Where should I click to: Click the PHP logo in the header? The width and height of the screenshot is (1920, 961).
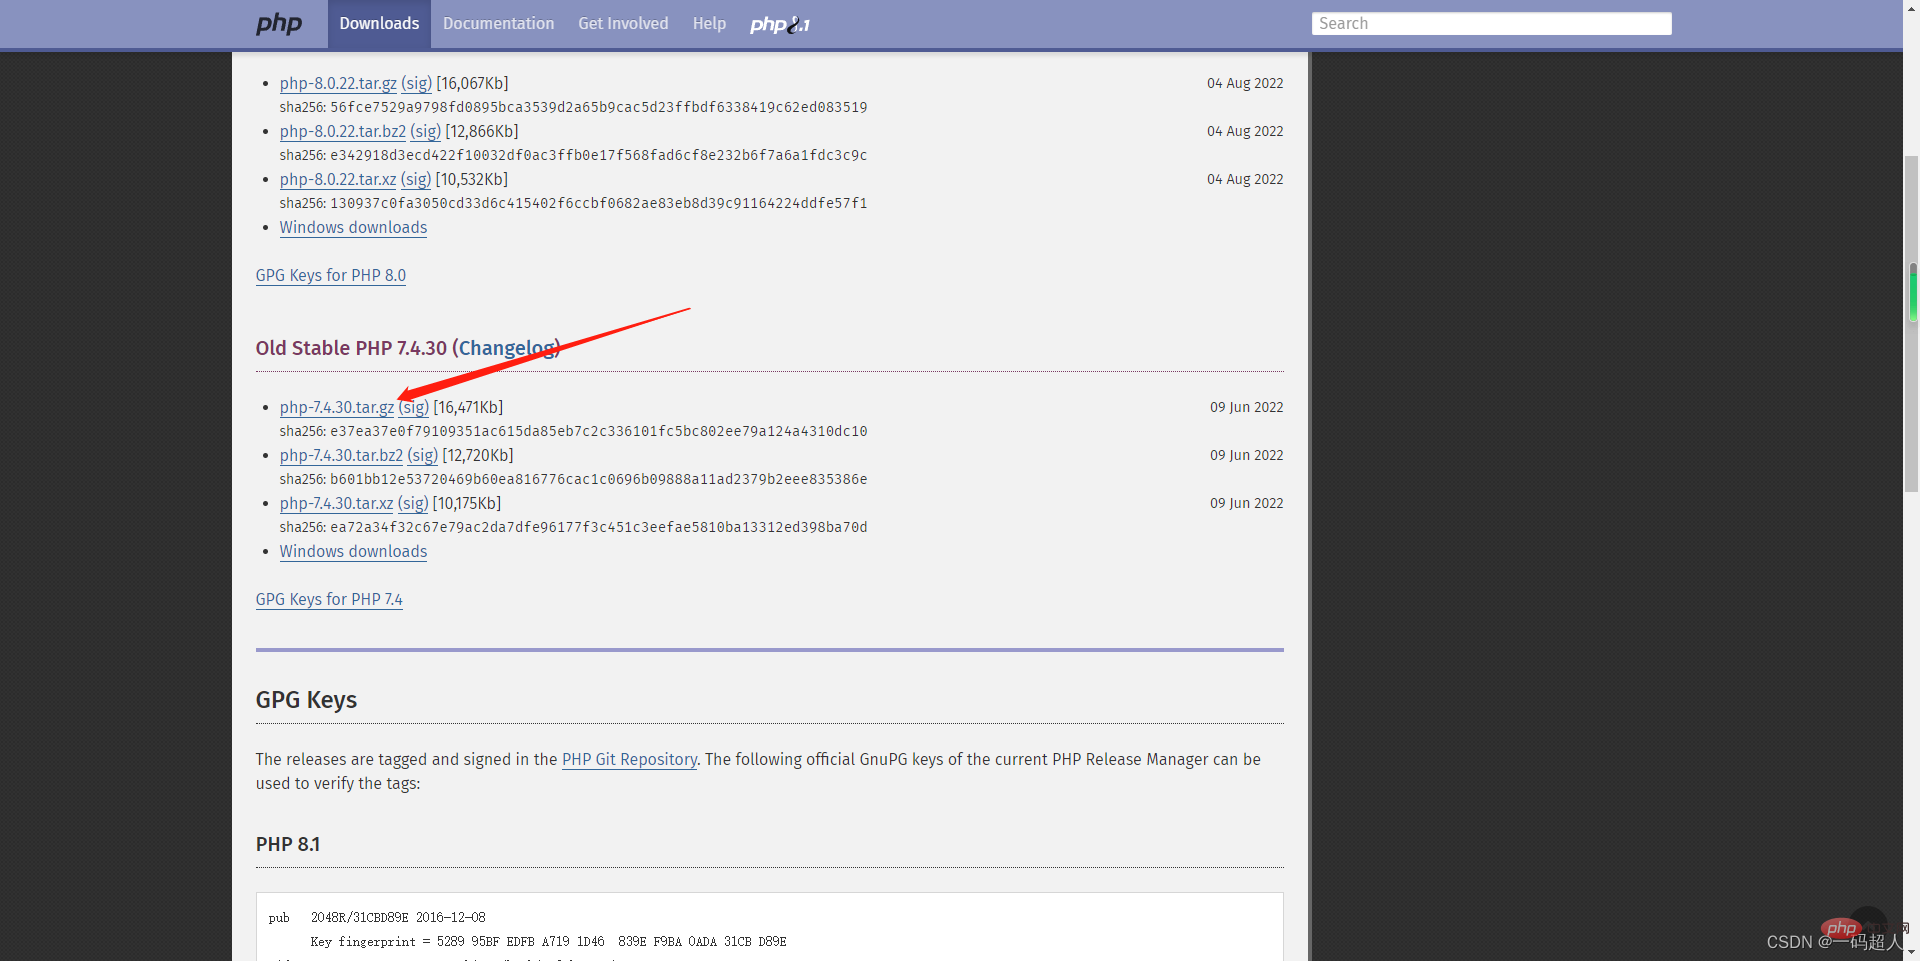[279, 23]
